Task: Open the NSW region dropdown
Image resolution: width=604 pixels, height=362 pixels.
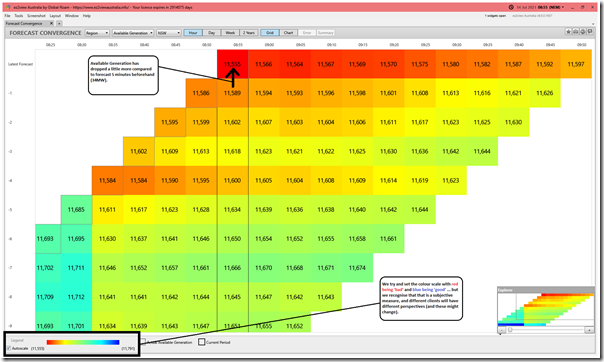Action: [169, 33]
